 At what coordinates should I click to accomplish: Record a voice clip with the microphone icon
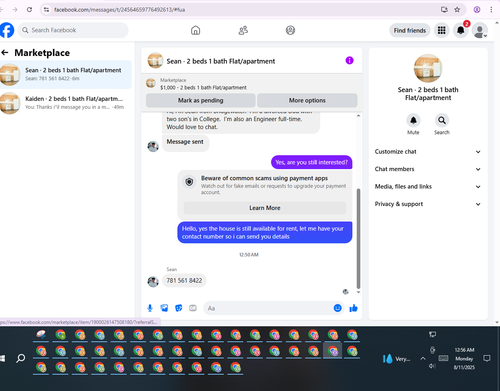coord(150,308)
